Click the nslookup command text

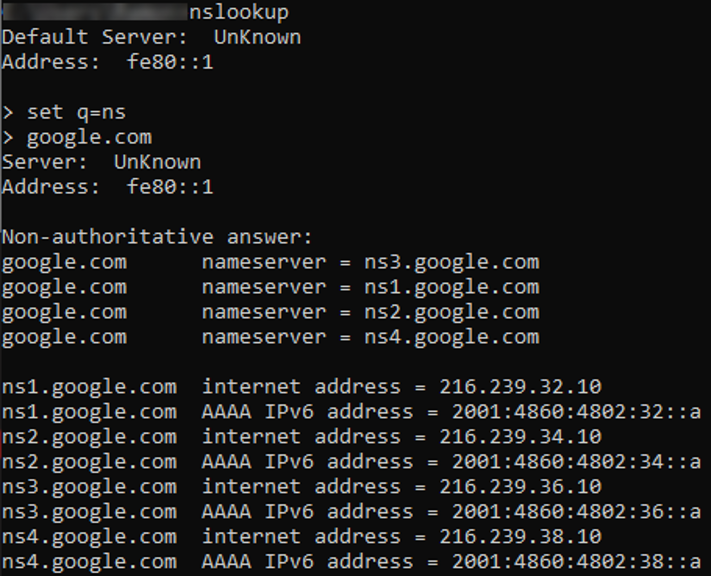[x=239, y=13]
